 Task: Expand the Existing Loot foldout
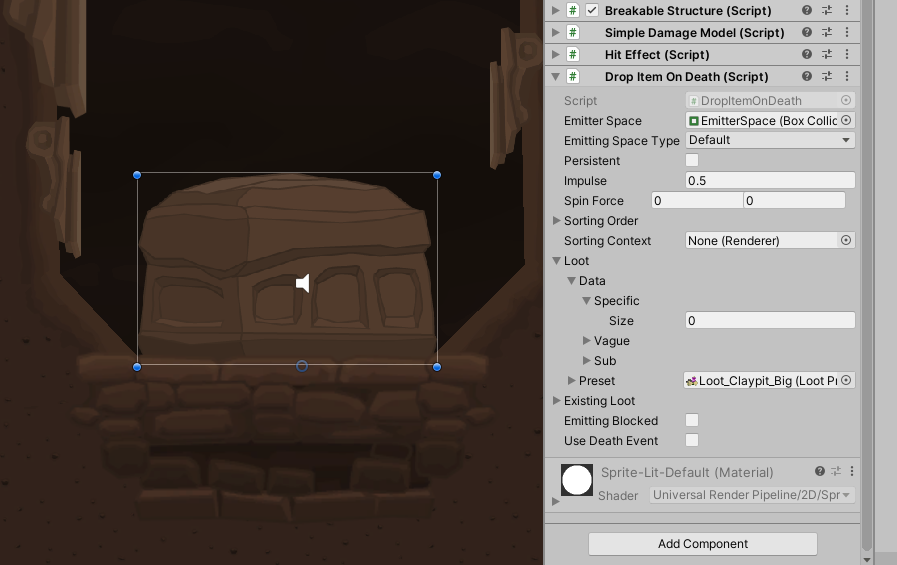(557, 401)
